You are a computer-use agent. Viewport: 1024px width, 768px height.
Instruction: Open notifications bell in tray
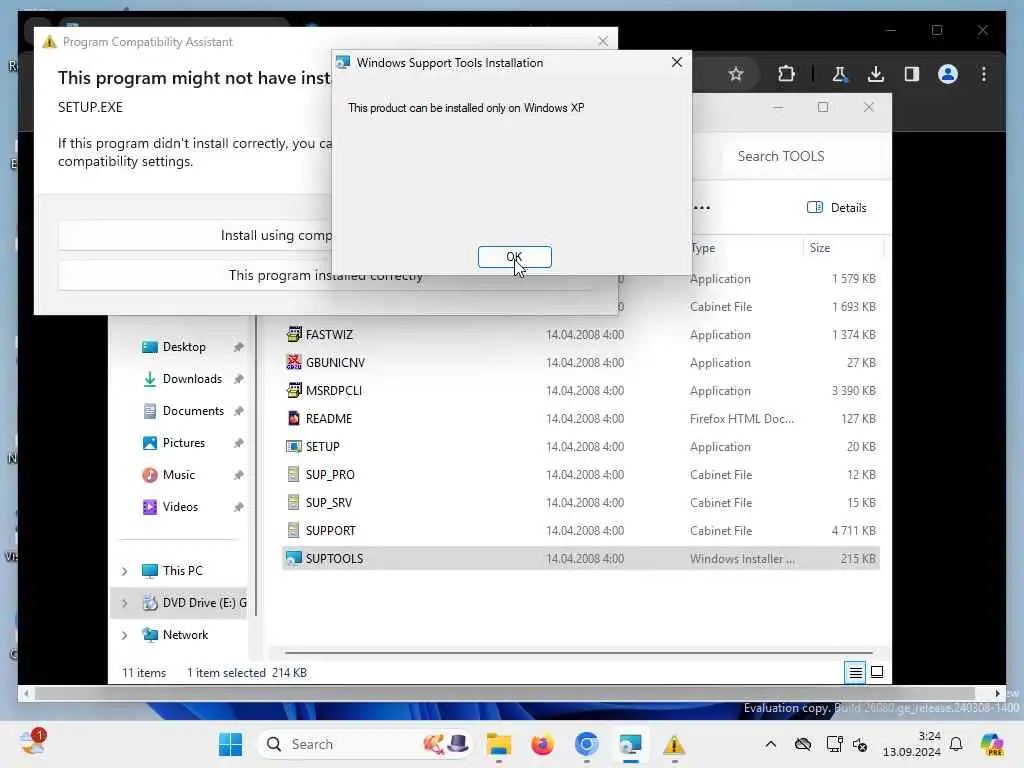[956, 744]
